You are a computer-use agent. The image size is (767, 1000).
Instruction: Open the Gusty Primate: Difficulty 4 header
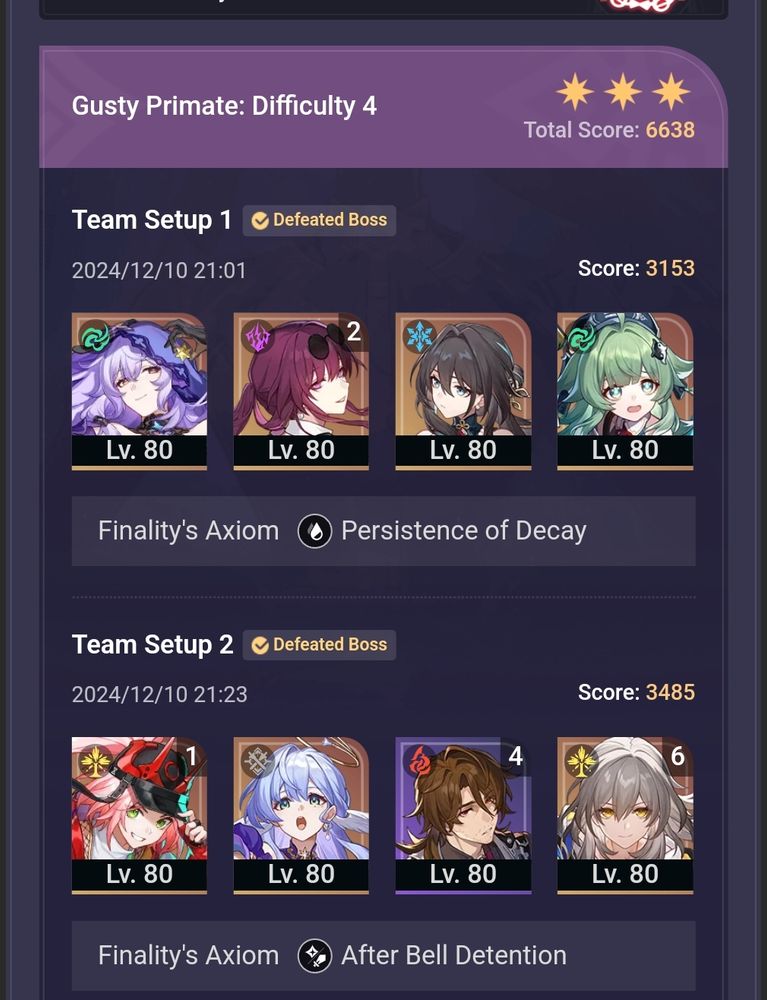383,107
